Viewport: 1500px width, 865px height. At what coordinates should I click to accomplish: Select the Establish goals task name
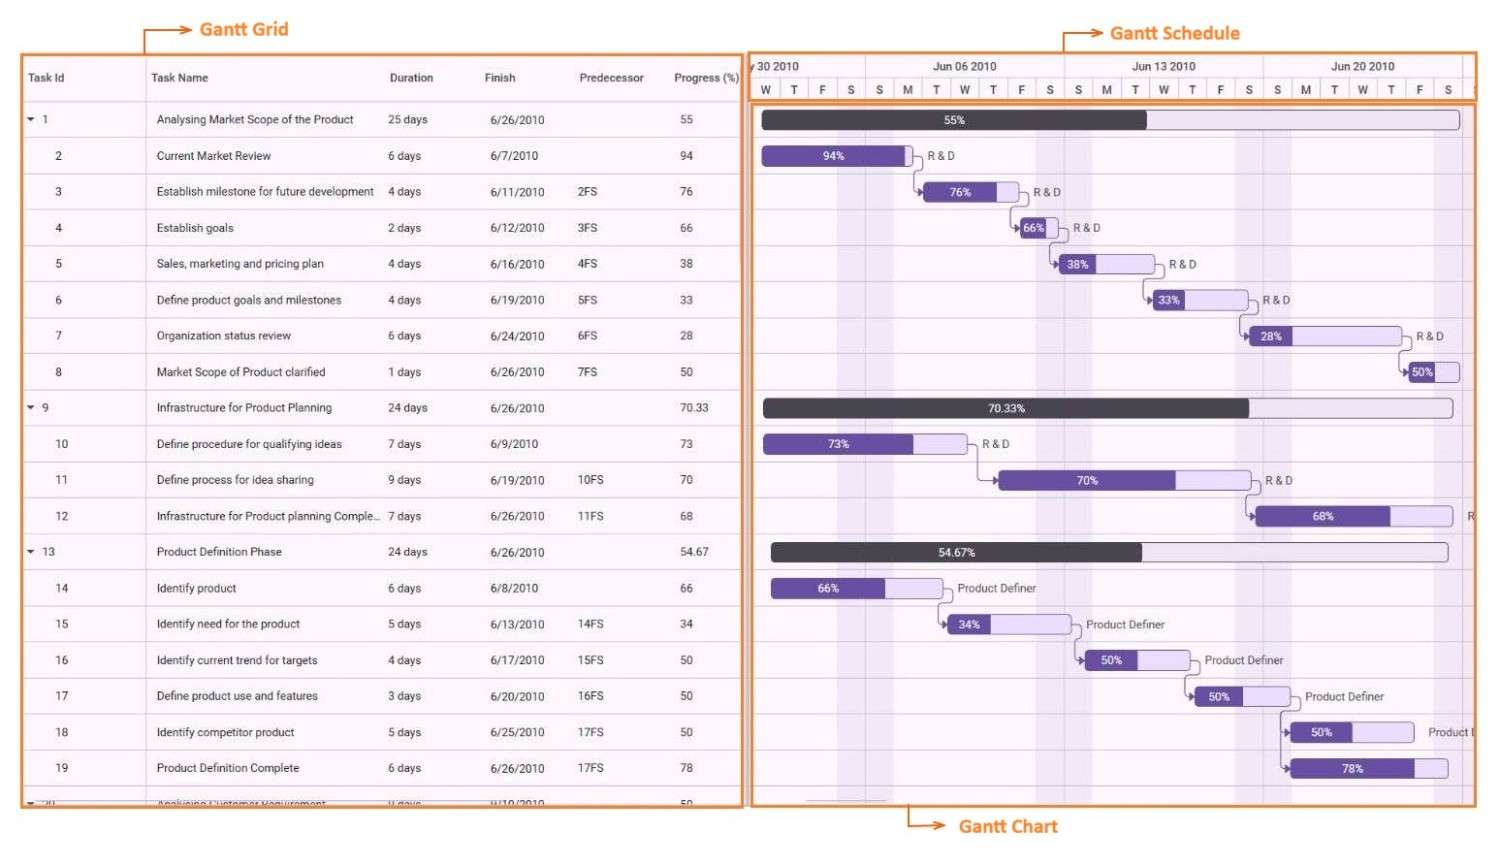[x=195, y=228]
